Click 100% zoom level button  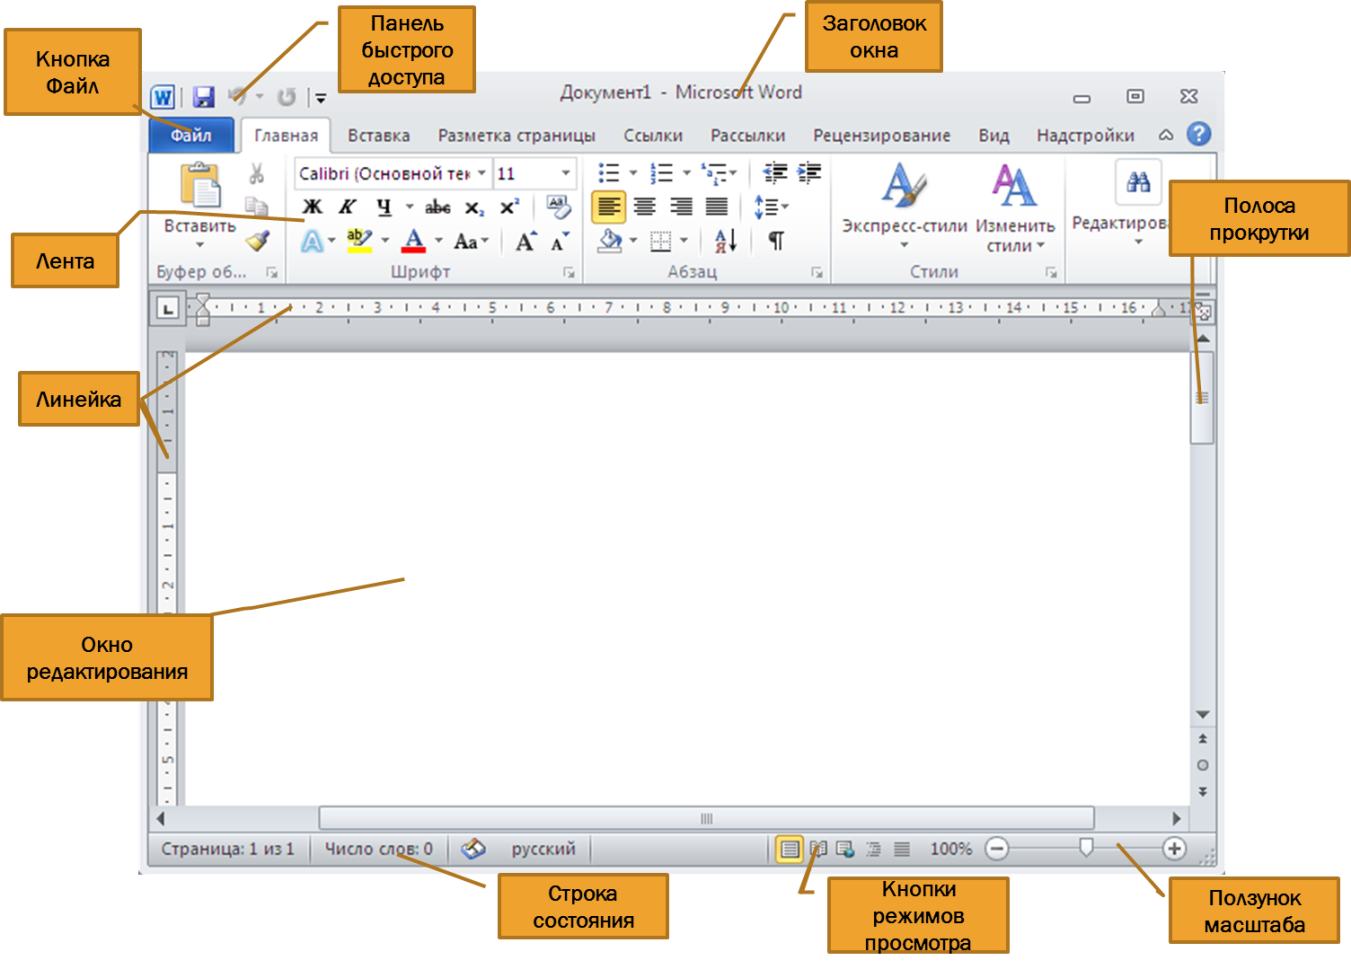(x=951, y=849)
